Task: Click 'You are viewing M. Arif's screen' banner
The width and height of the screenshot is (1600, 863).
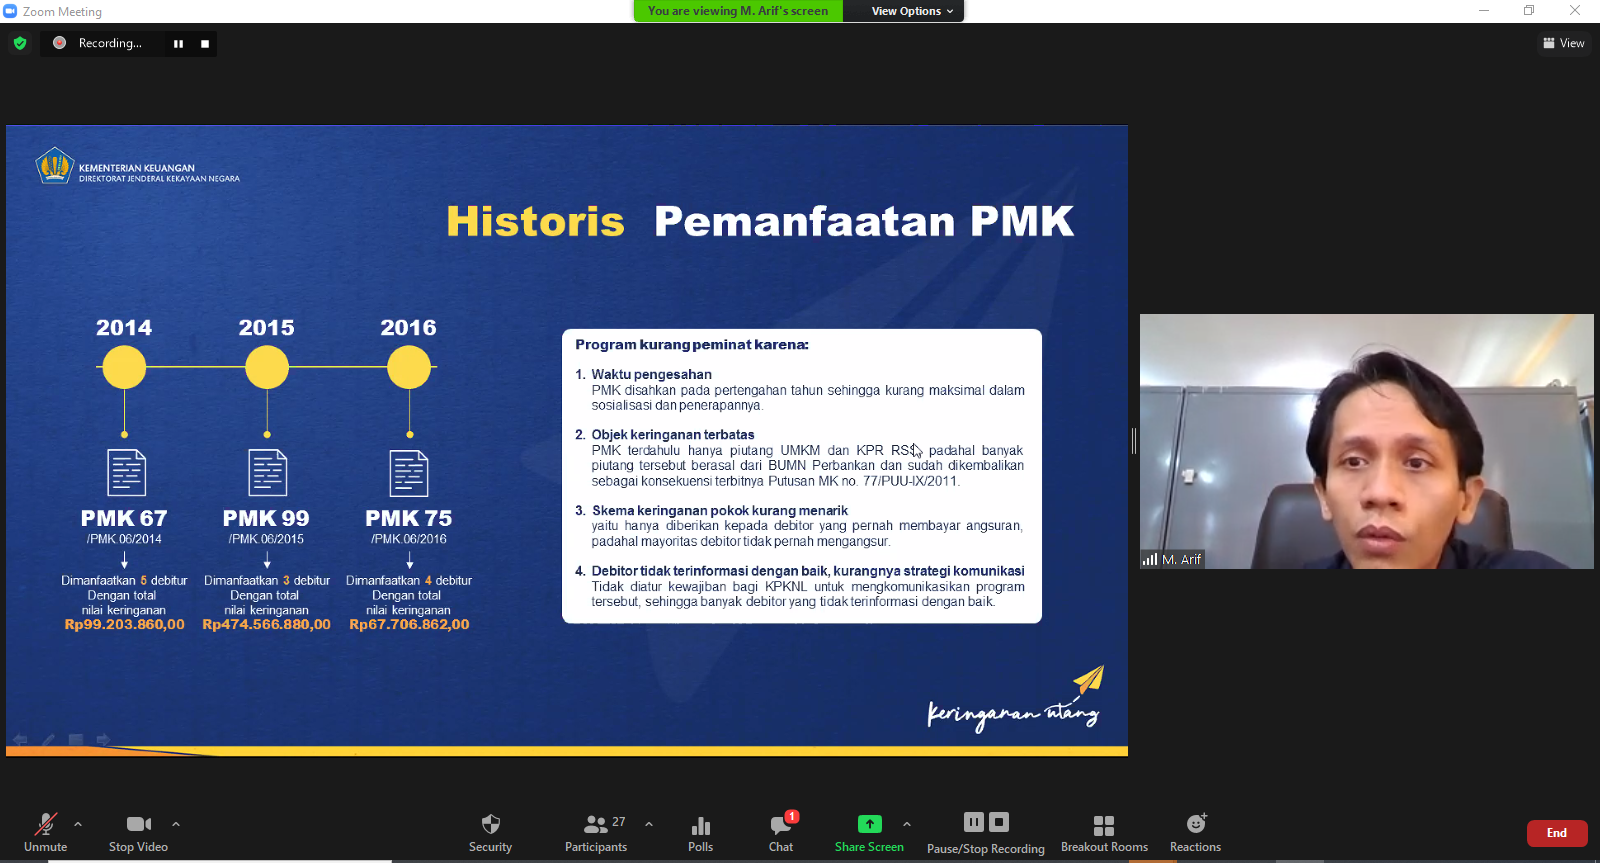Action: 738,11
